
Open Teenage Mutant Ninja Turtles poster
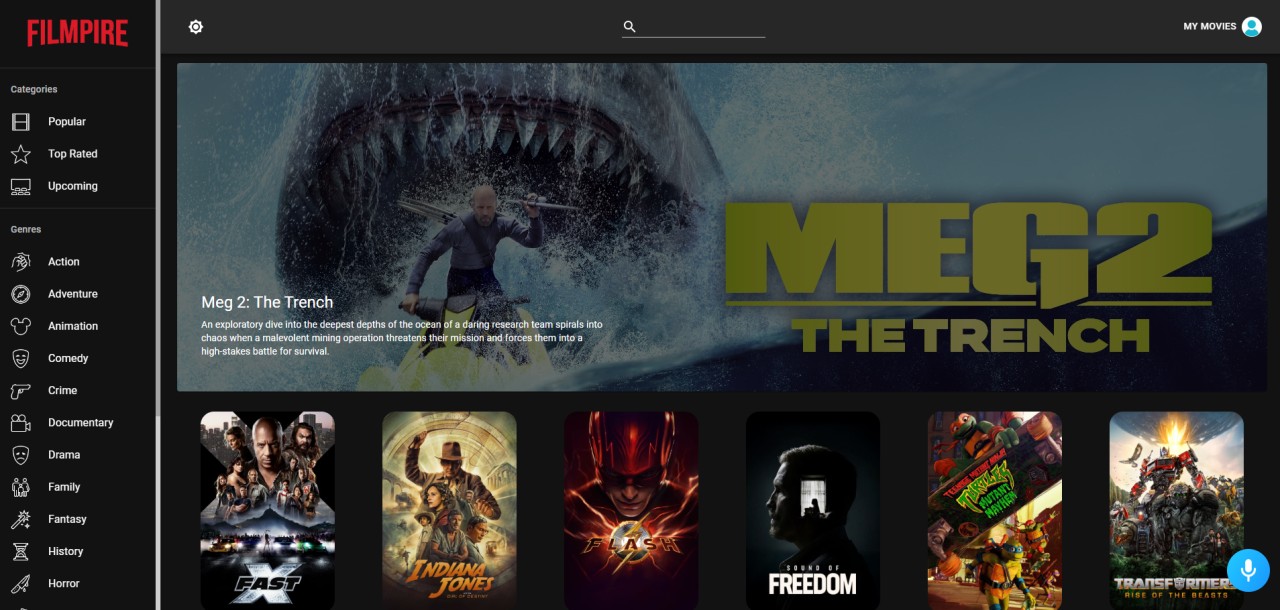click(x=995, y=510)
